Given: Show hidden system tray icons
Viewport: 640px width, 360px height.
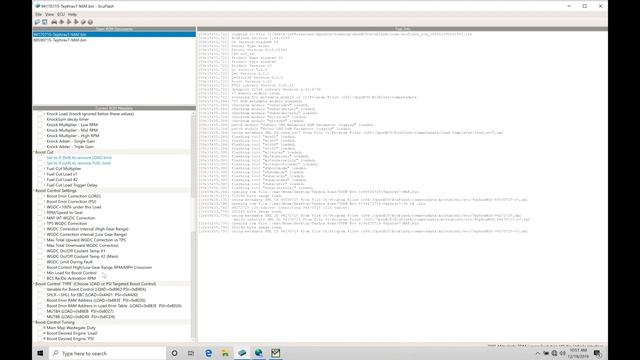Looking at the screenshot, I should tap(538, 353).
